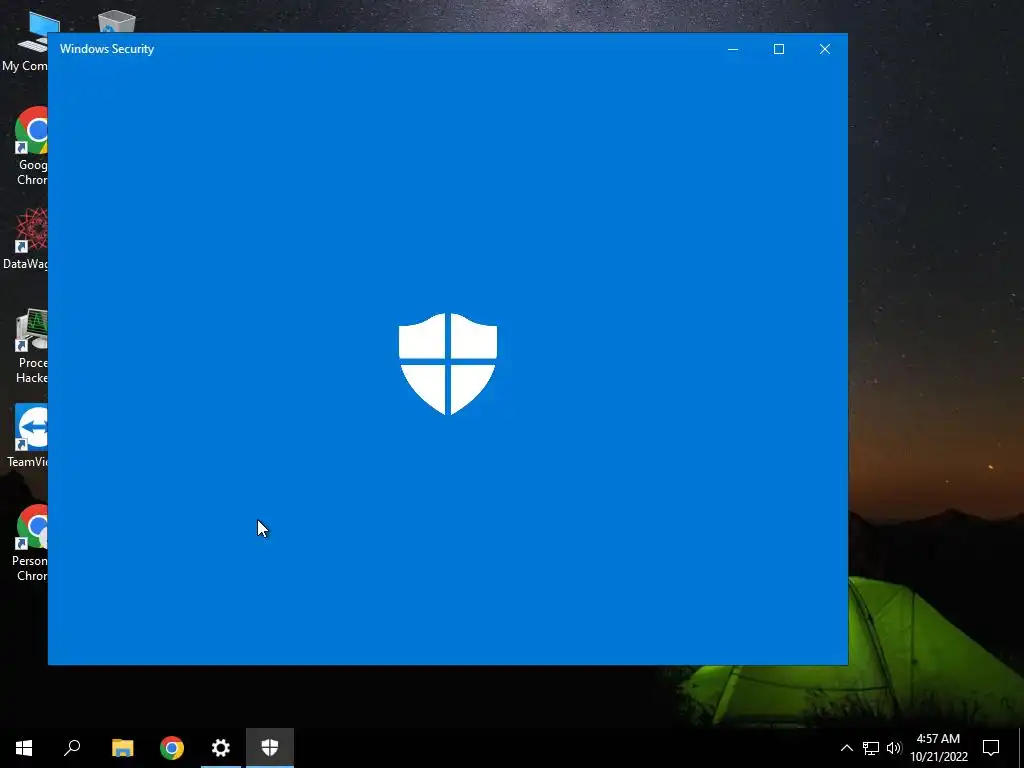Screen dimensions: 1024x768
Task: Launch File Explorer from taskbar
Action: (x=122, y=748)
